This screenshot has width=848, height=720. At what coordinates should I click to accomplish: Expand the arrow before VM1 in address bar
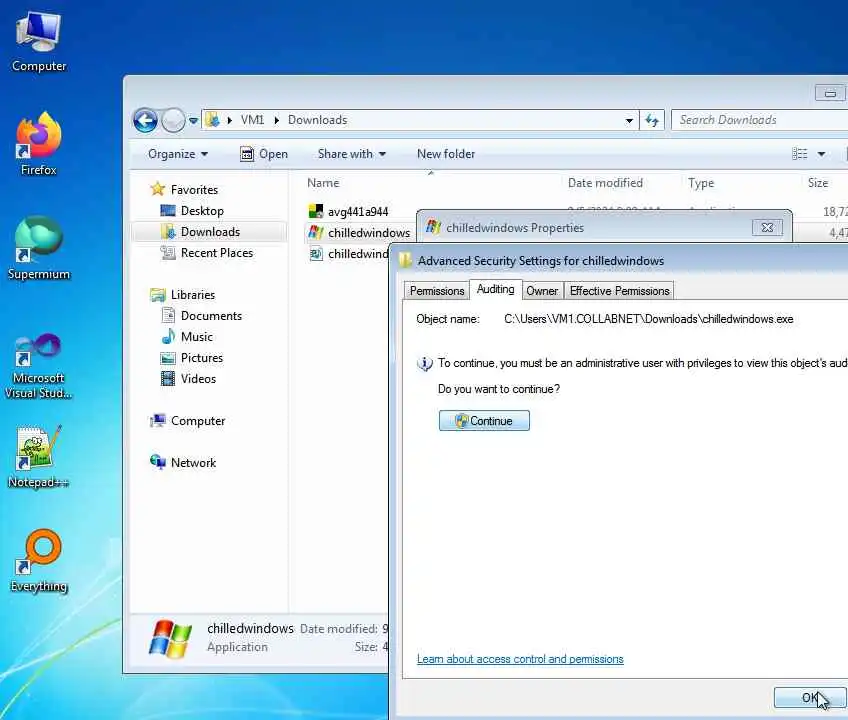click(x=230, y=120)
